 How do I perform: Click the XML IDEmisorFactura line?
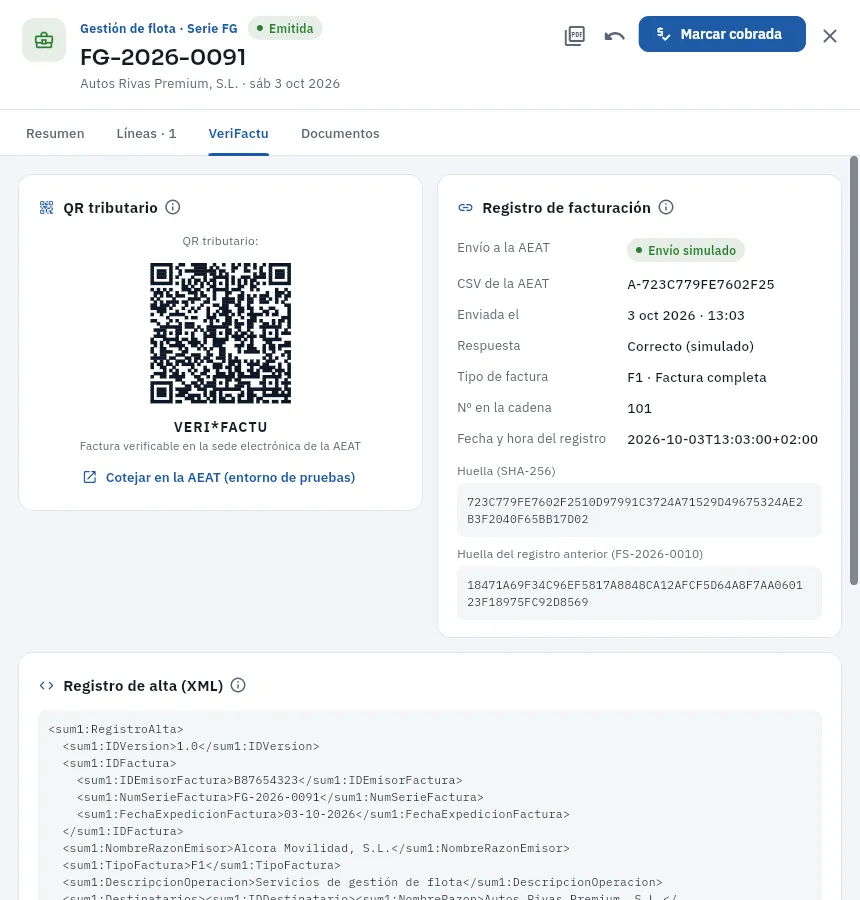pos(270,780)
